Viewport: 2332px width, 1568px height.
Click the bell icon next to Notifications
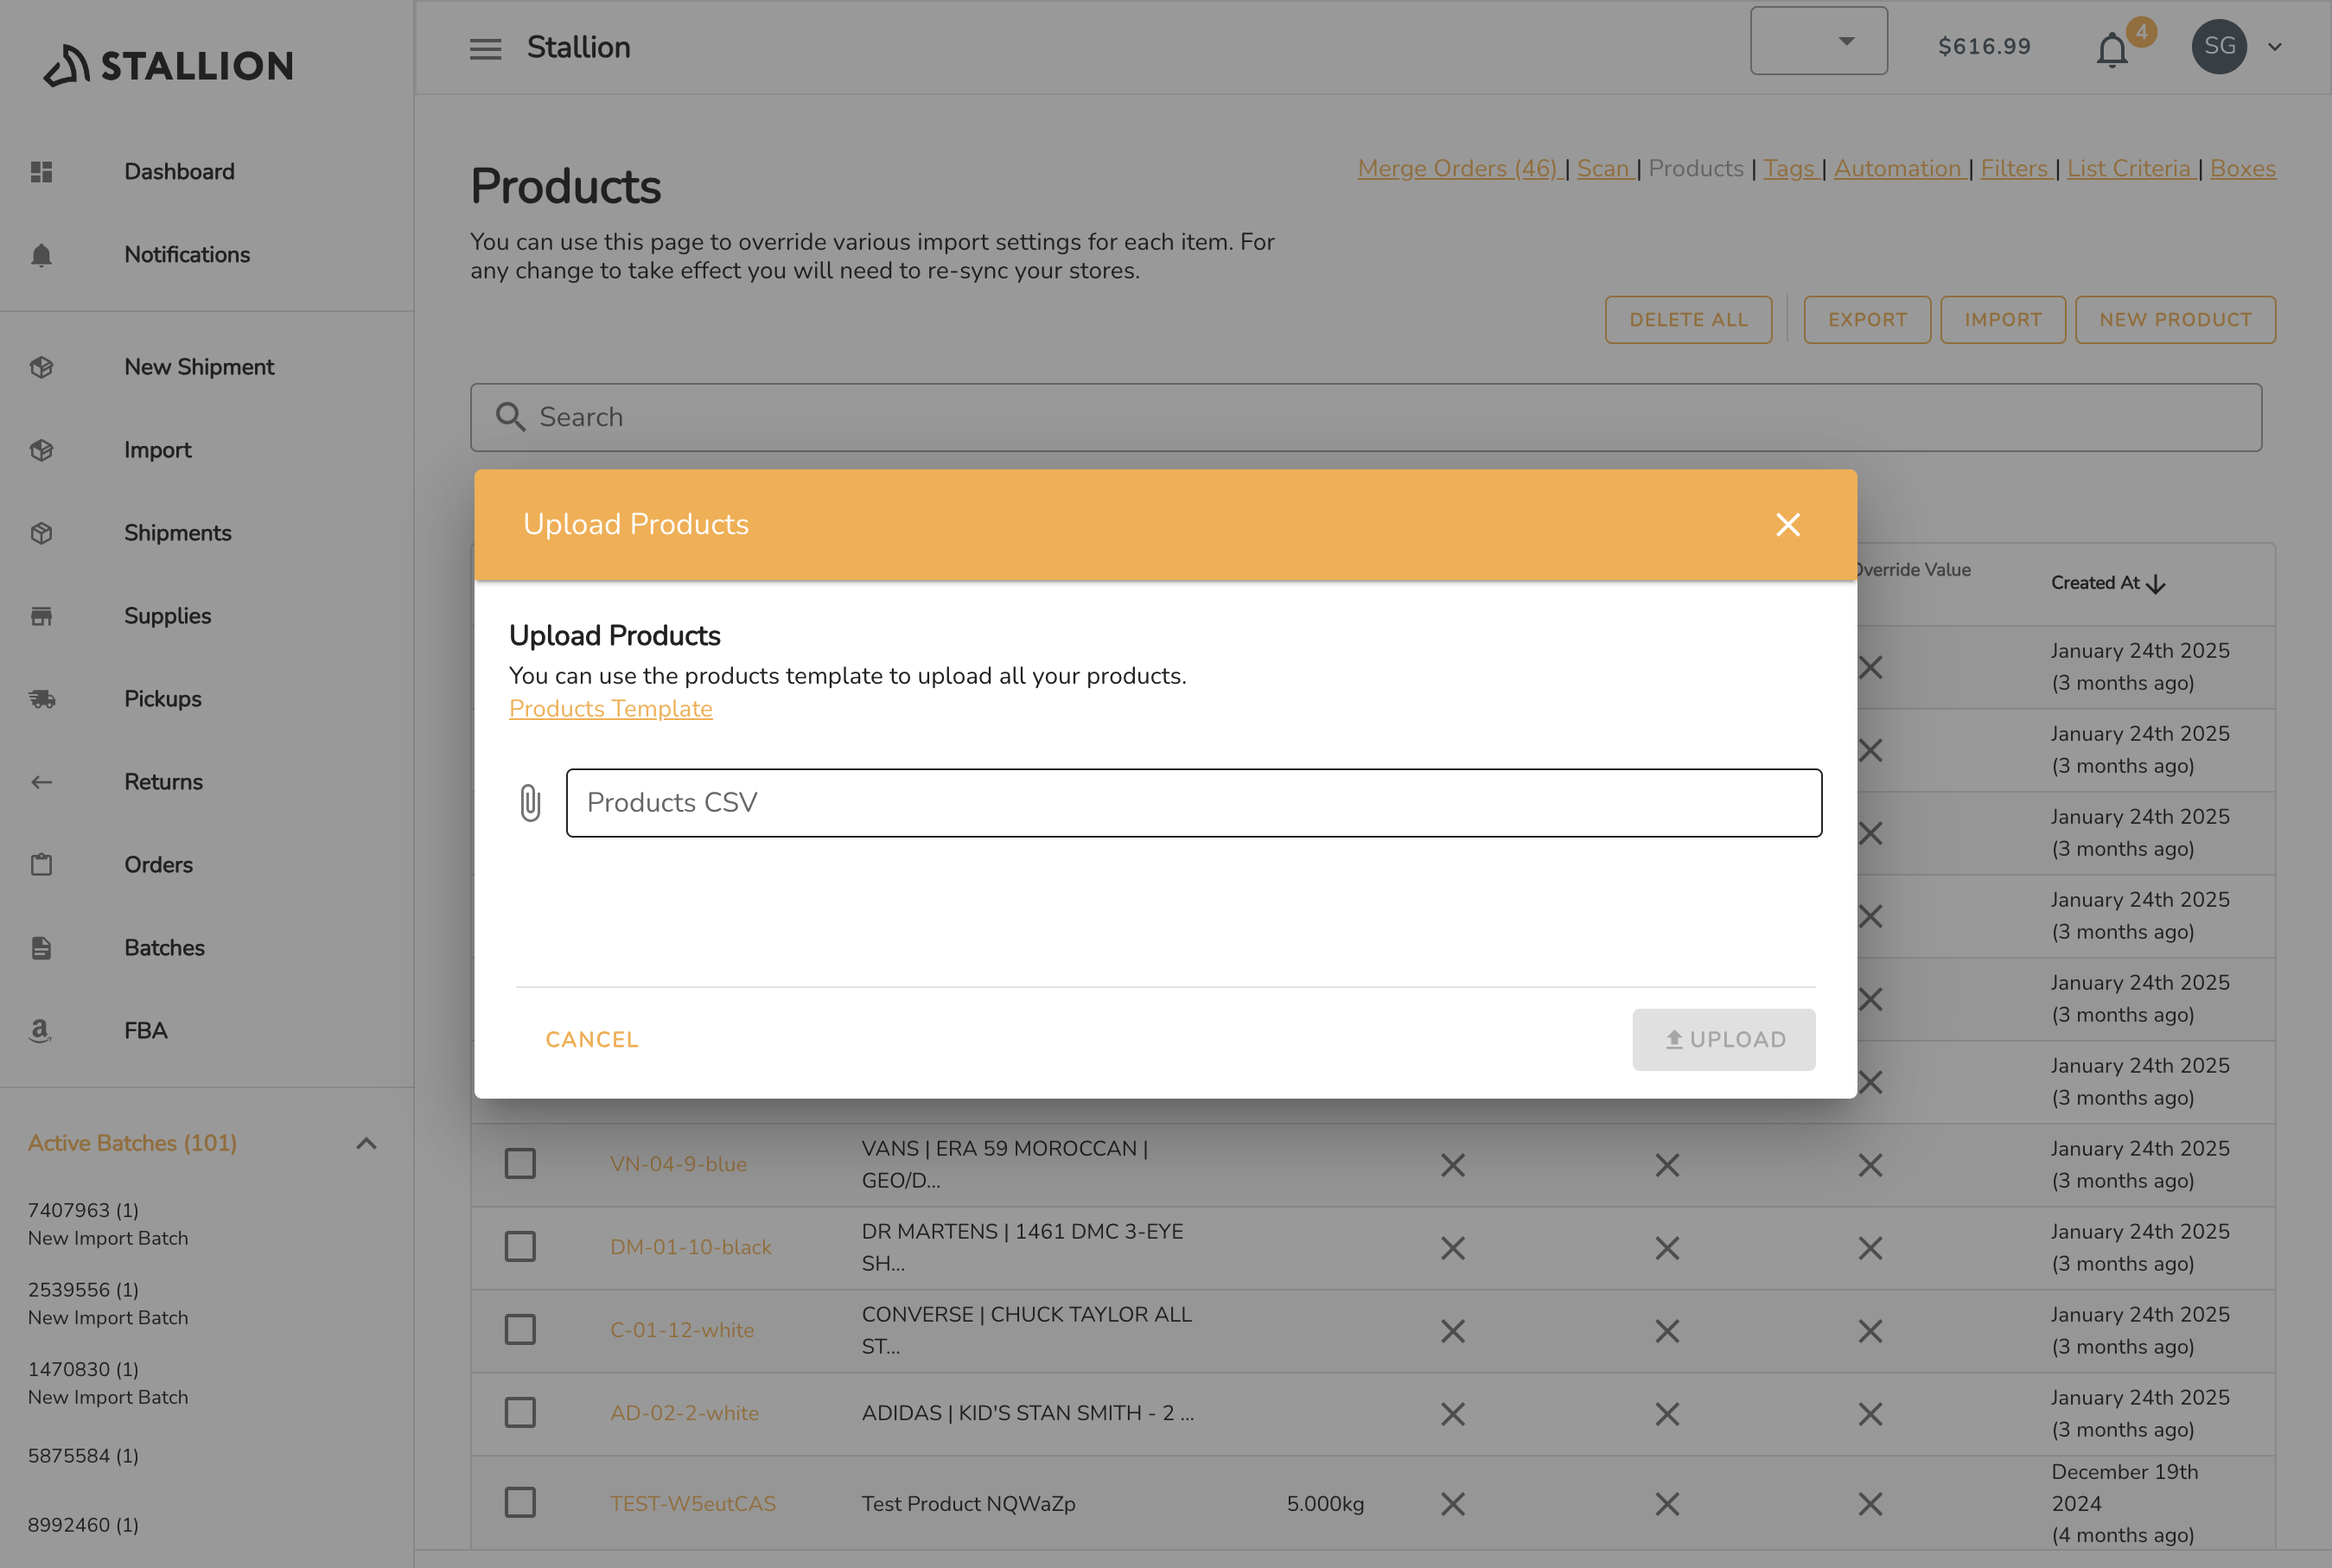coord(41,255)
